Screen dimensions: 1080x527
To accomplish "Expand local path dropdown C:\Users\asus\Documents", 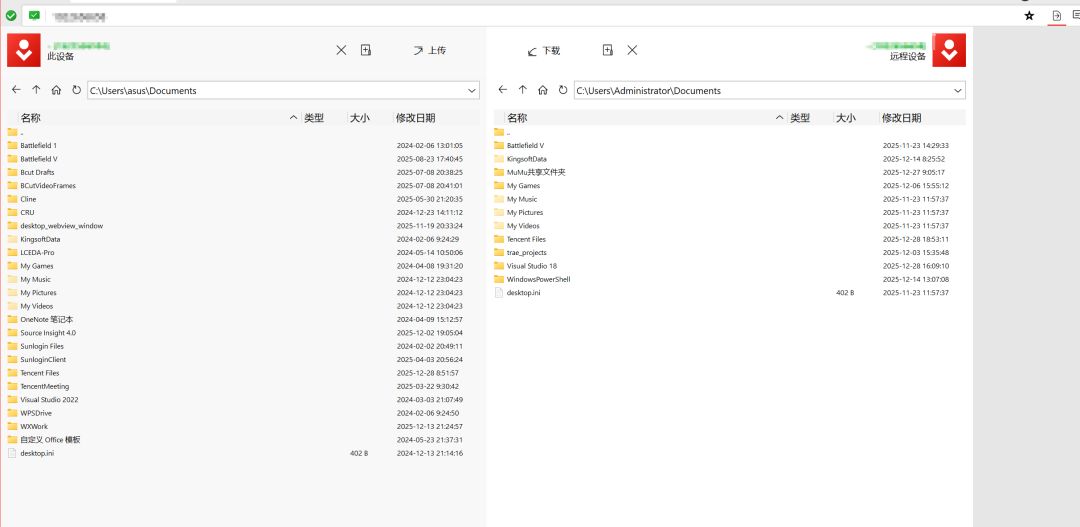I will (472, 90).
